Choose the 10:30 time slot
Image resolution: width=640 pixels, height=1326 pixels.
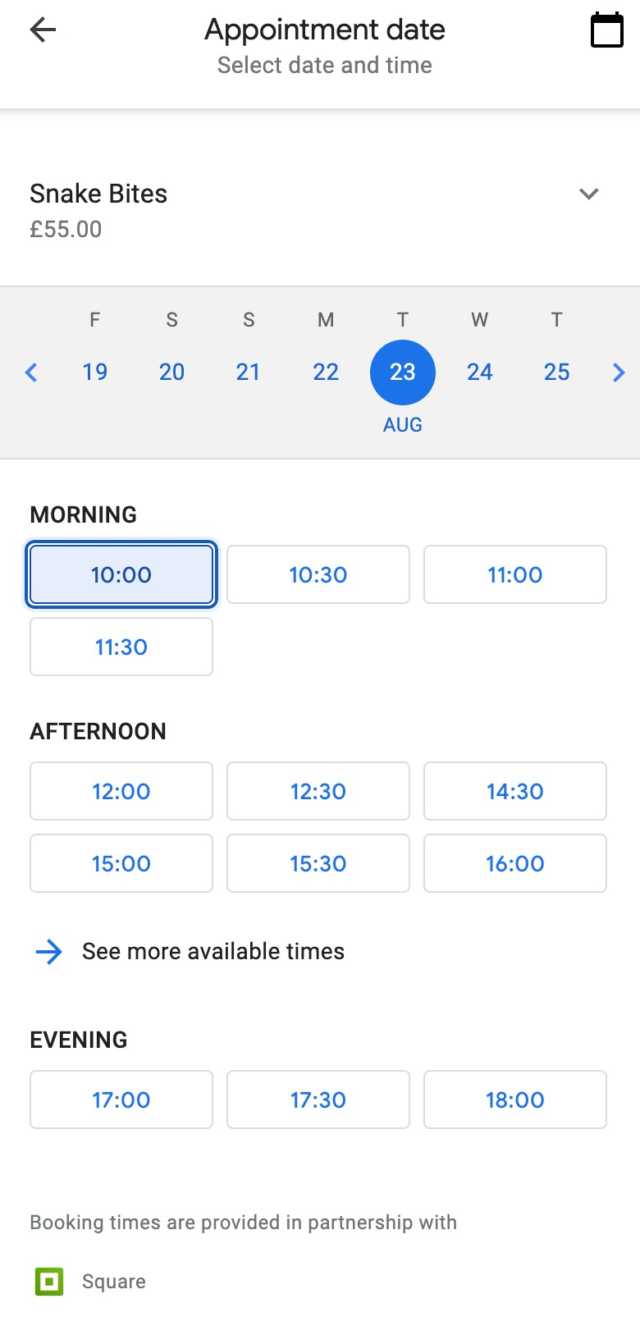318,575
